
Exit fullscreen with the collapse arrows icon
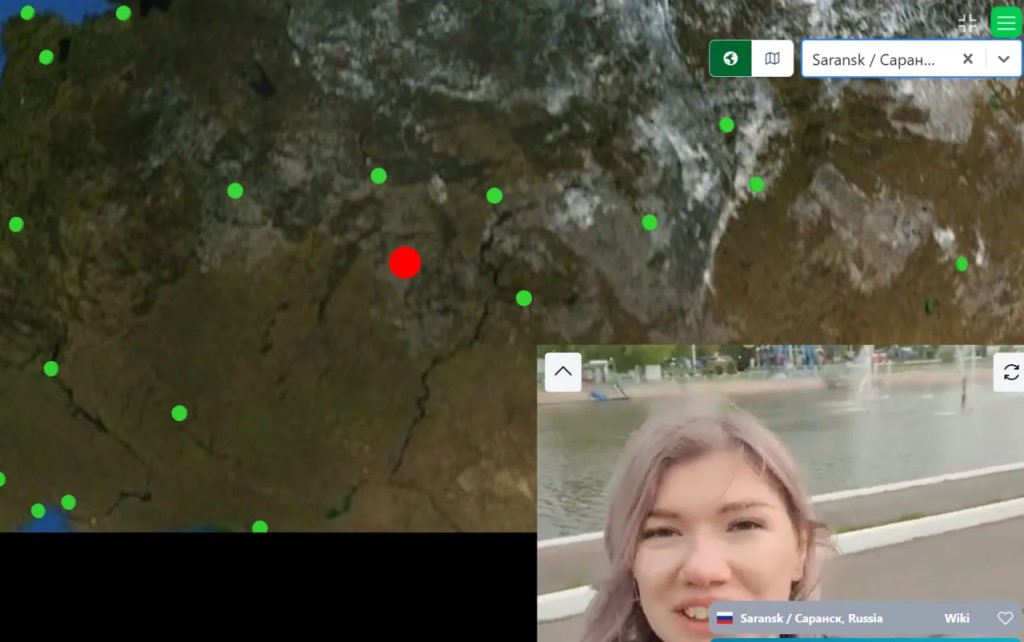[967, 24]
